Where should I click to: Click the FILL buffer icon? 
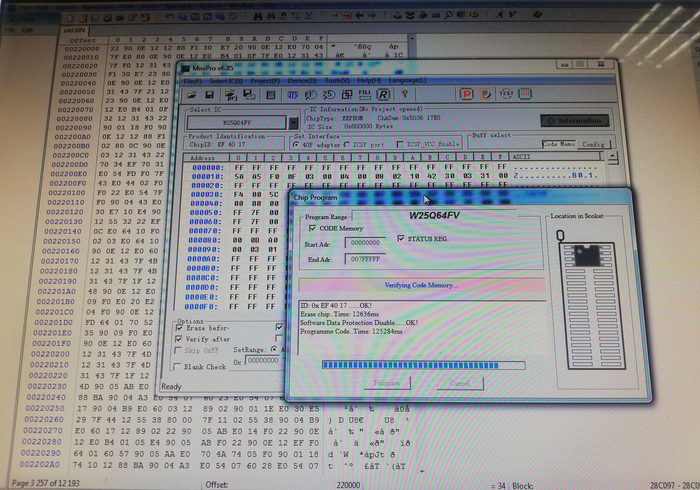click(x=365, y=94)
